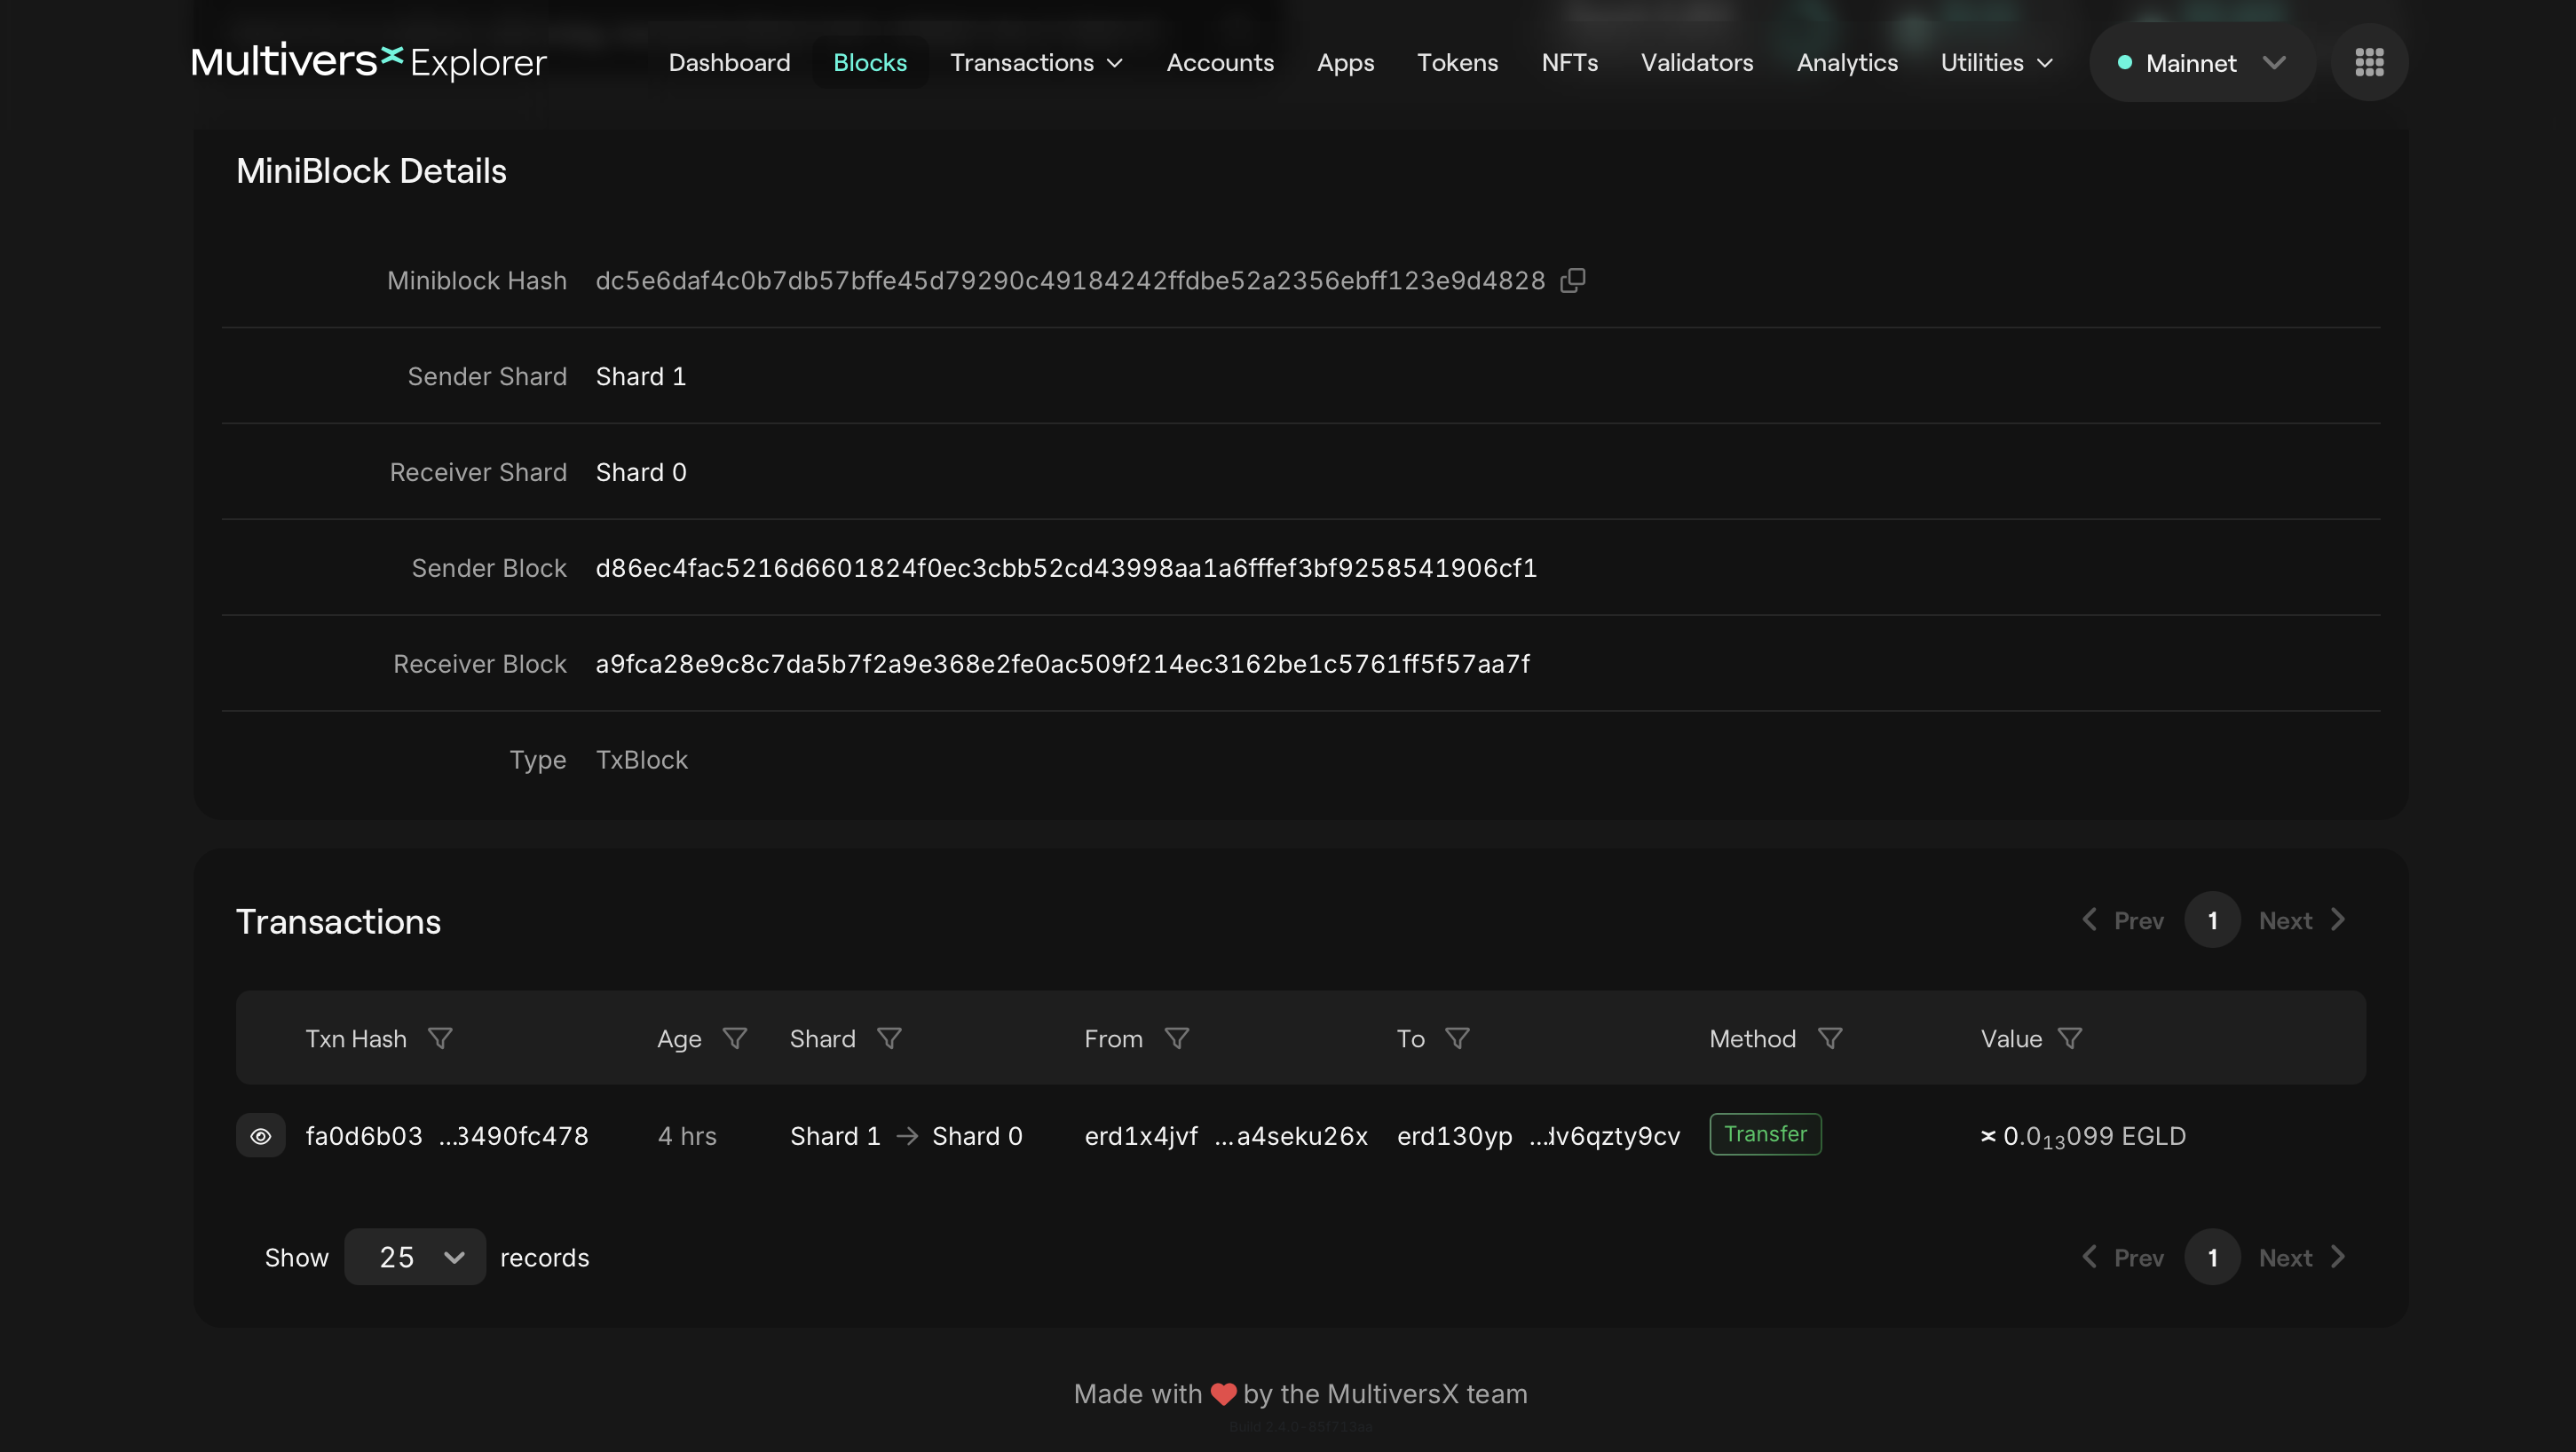Open the Sender Block hash link
The width and height of the screenshot is (2576, 1452).
tap(1067, 568)
